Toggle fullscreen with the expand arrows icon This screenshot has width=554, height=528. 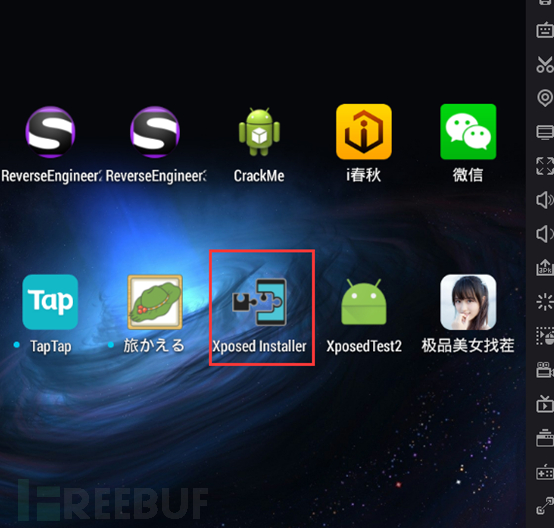tap(545, 166)
